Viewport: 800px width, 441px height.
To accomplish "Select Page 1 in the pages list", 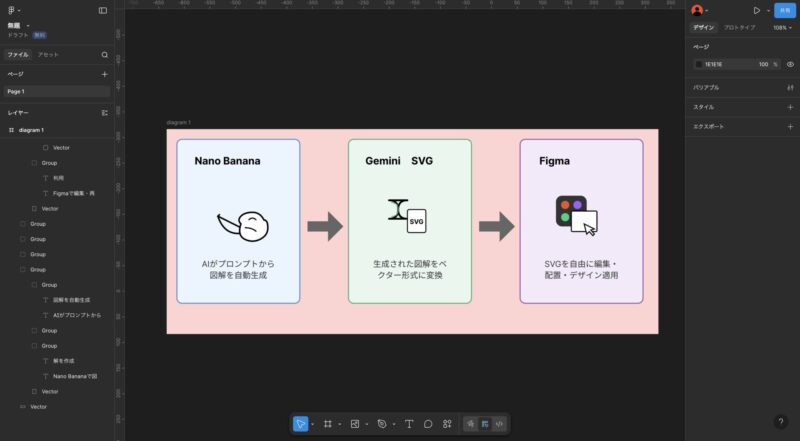I will point(57,91).
